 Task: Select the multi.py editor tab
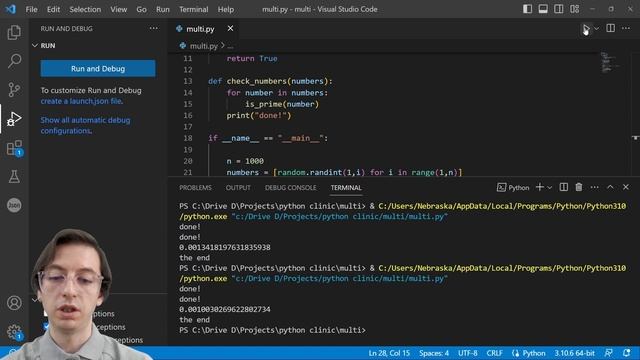click(200, 29)
